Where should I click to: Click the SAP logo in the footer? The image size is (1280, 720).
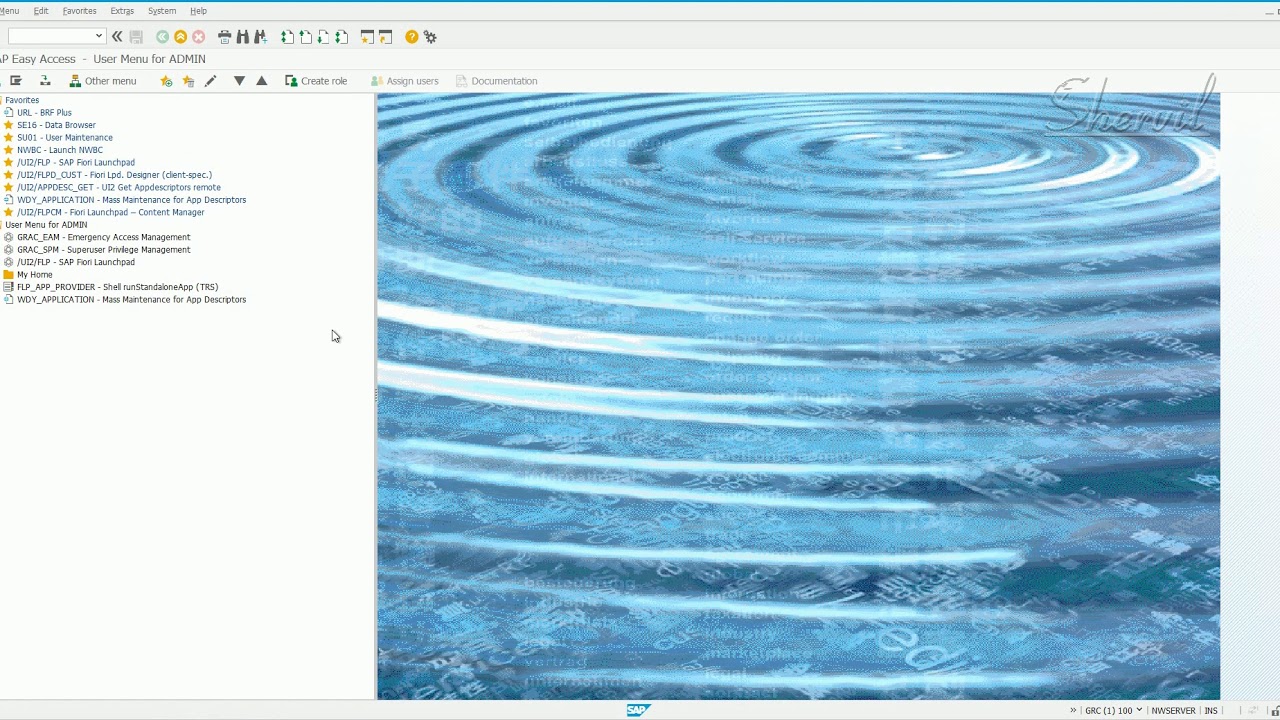tap(638, 711)
